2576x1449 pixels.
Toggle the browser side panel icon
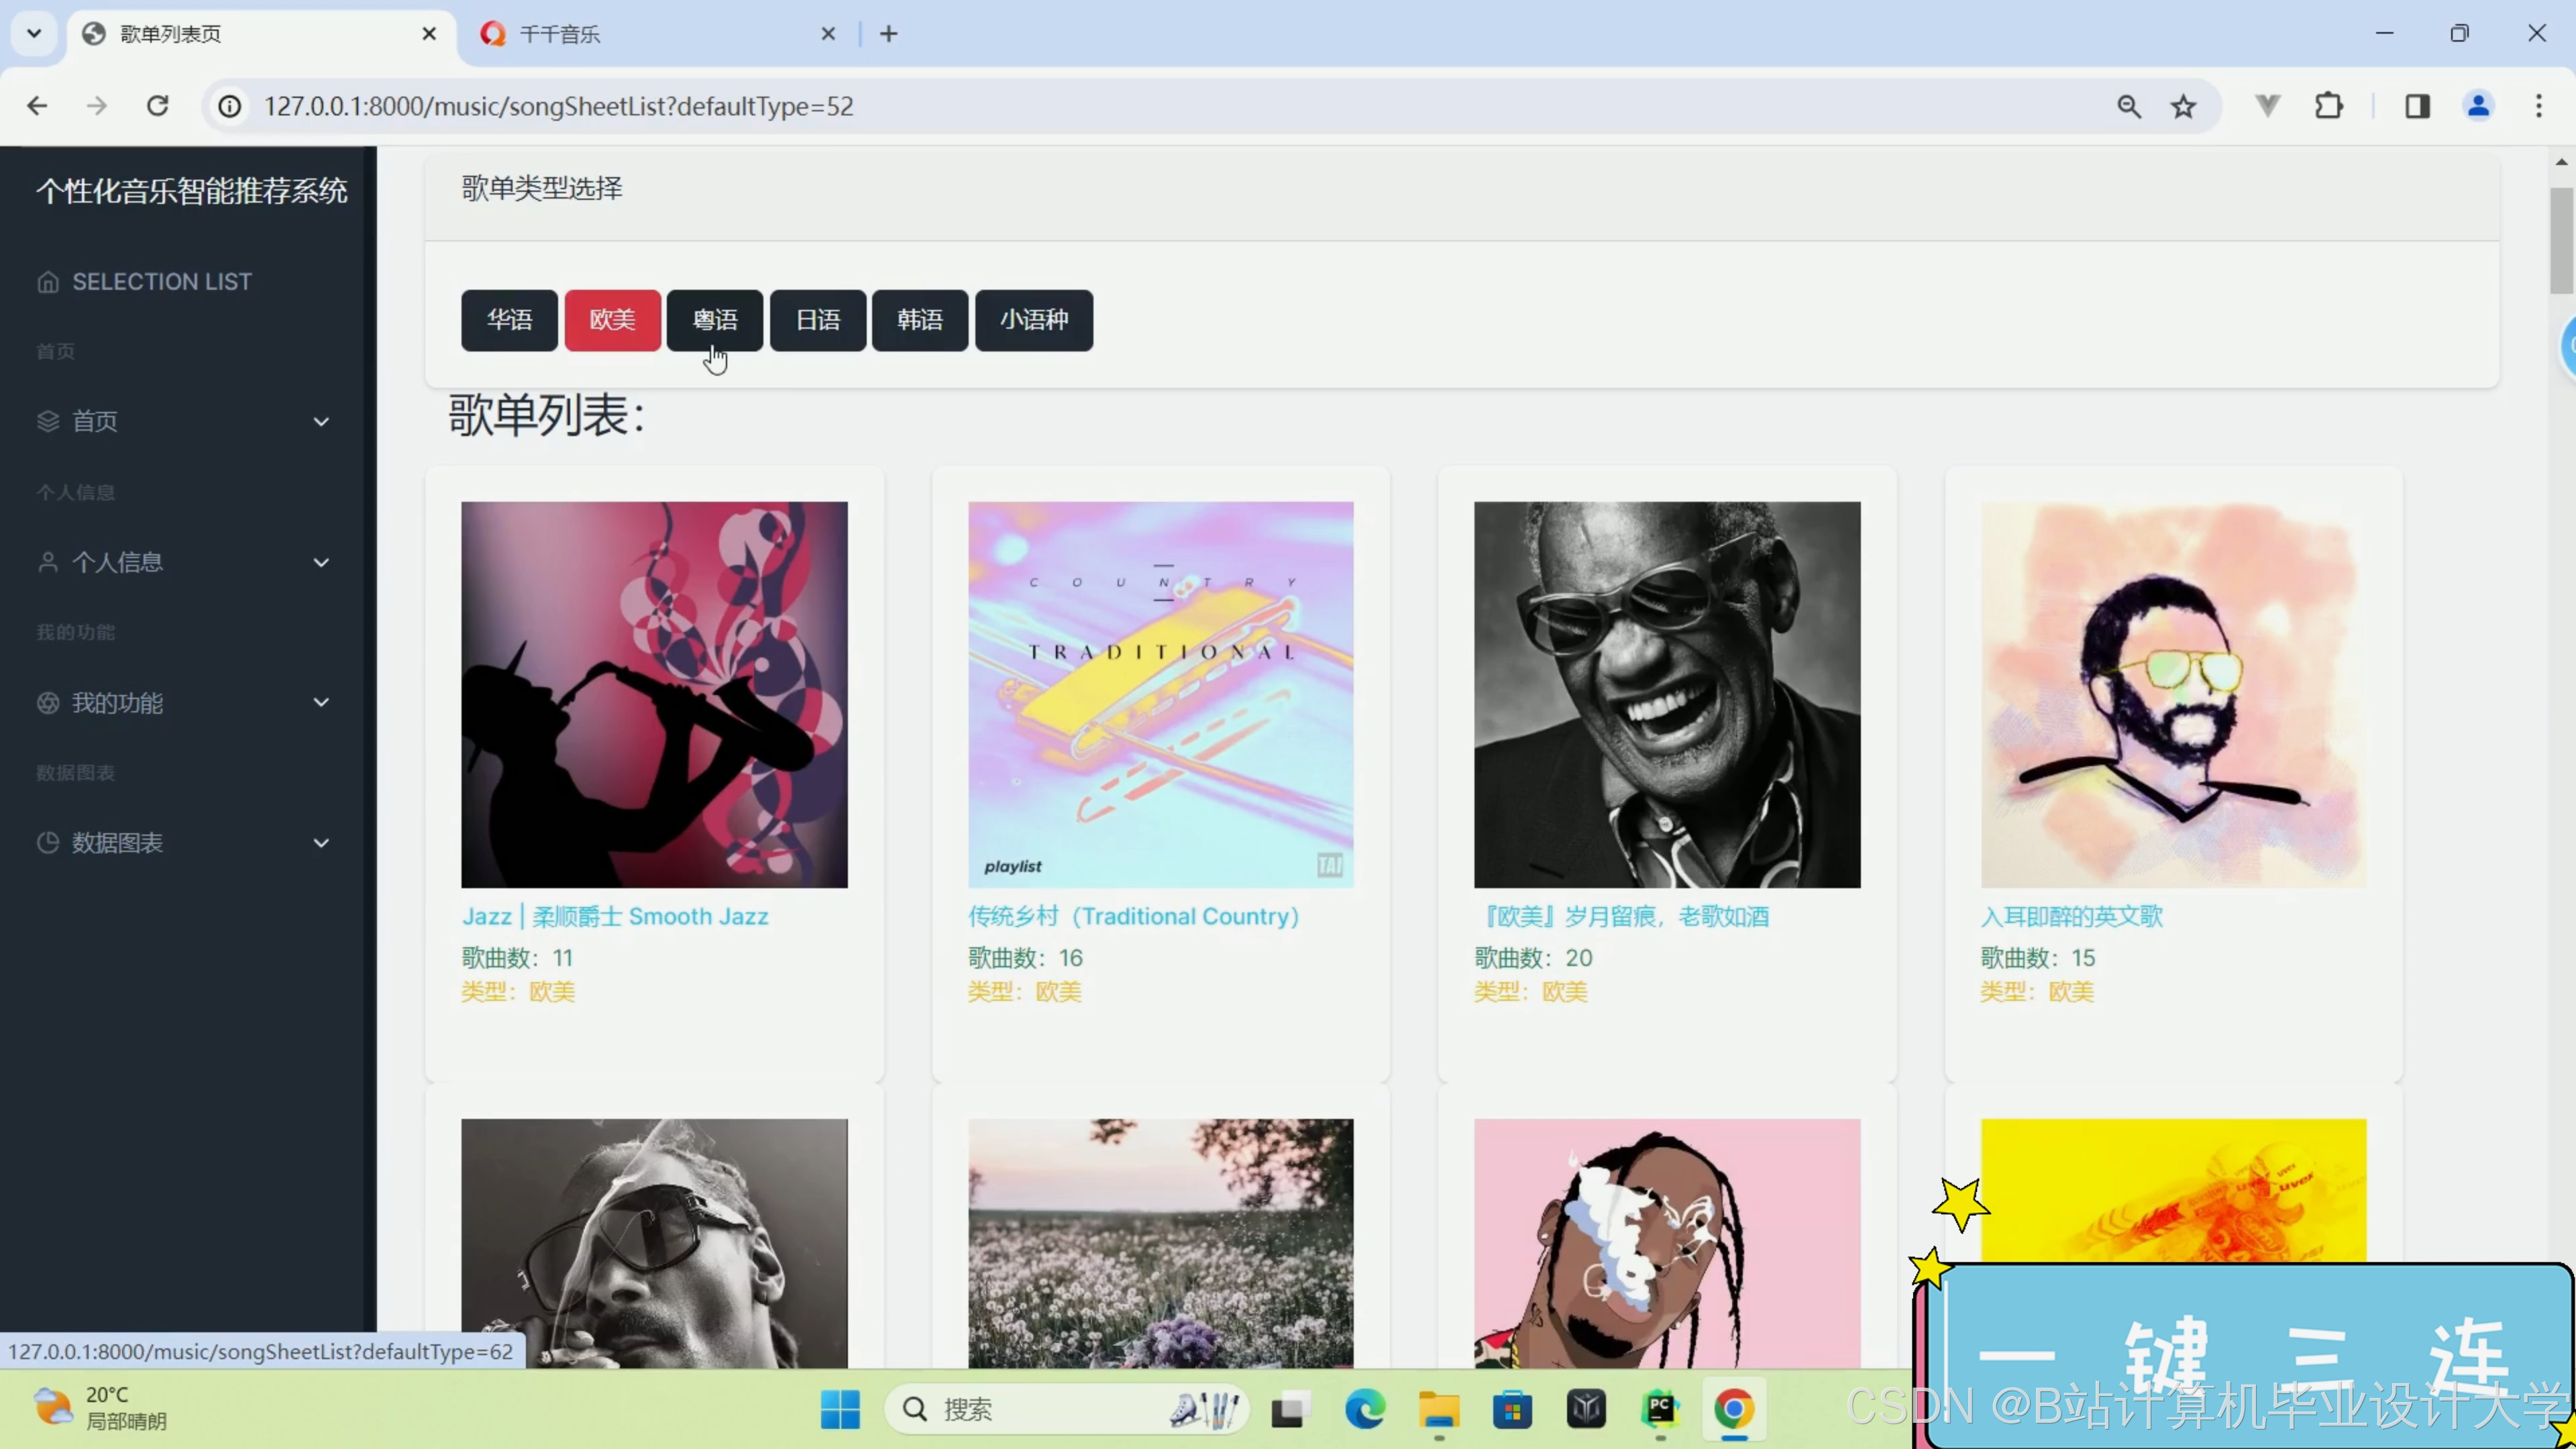[x=2417, y=106]
